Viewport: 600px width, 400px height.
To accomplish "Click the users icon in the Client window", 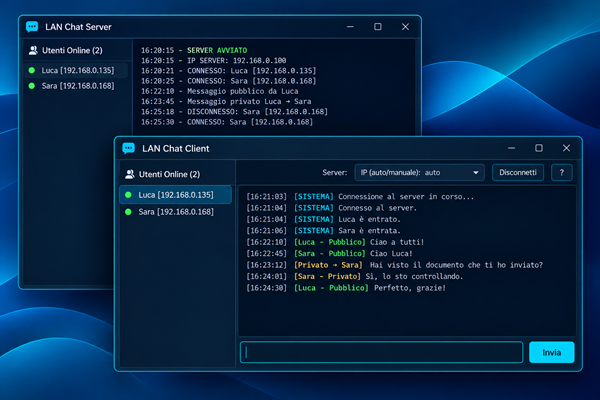I will (x=130, y=174).
